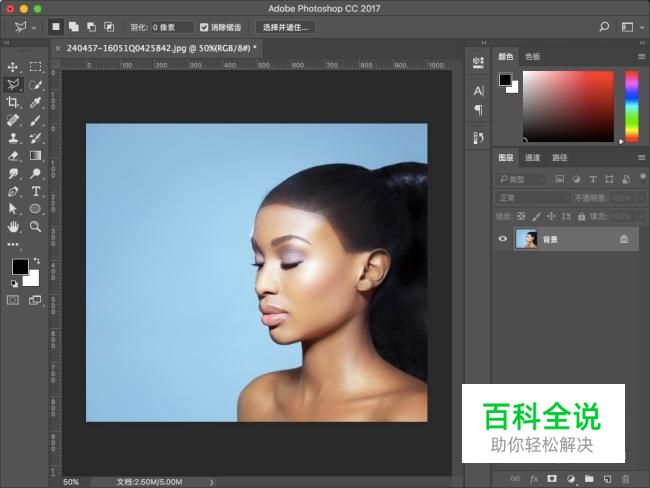Switch to the Layers tab
This screenshot has width=650, height=488.
point(505,158)
